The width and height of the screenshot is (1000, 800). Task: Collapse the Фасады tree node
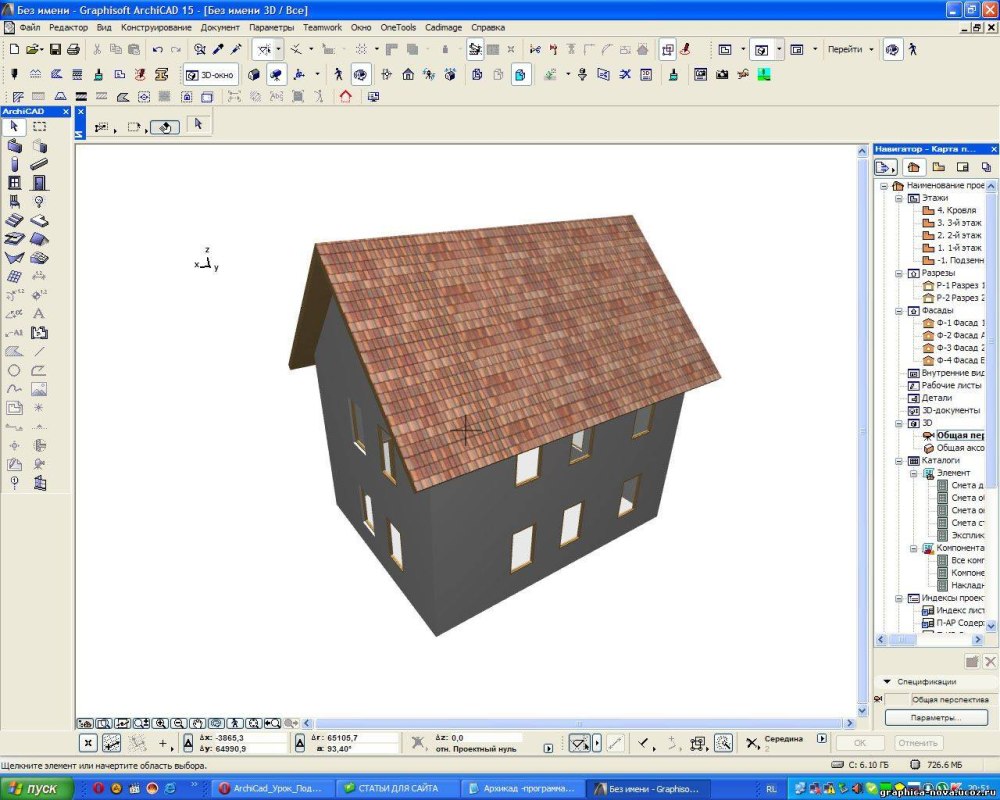point(898,311)
